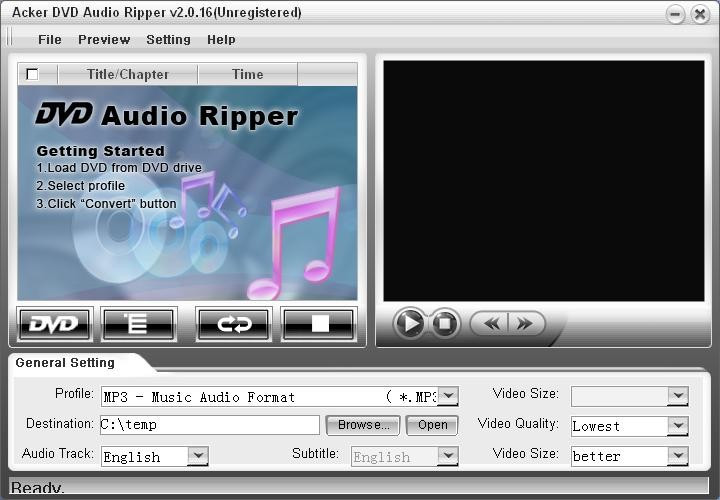Click the Open destination button
720x500 pixels.
[432, 425]
